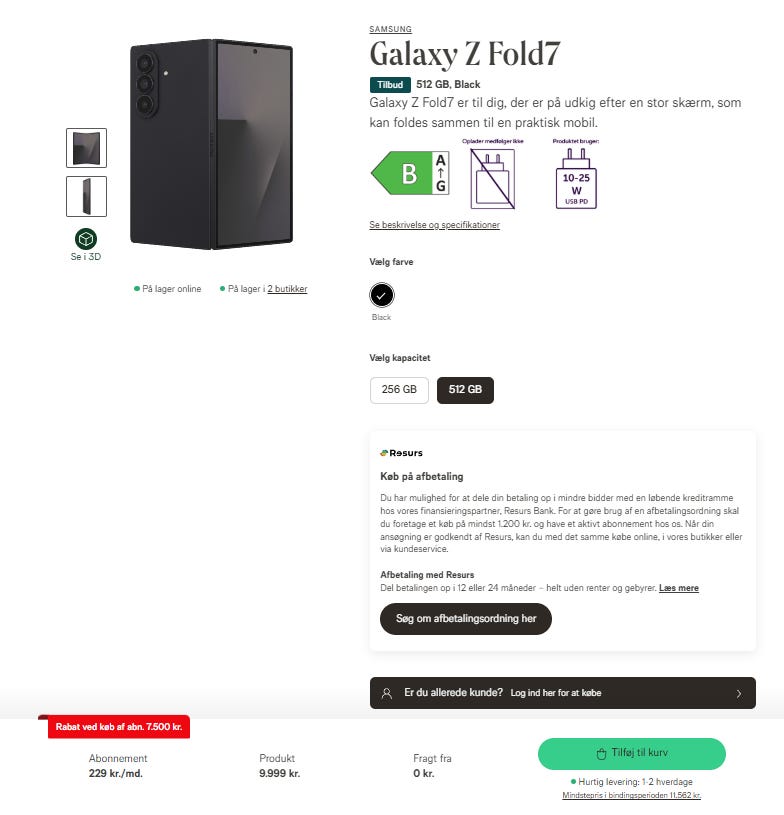Open the '2 butikker' store stock link
This screenshot has height=815, width=784.
(287, 289)
